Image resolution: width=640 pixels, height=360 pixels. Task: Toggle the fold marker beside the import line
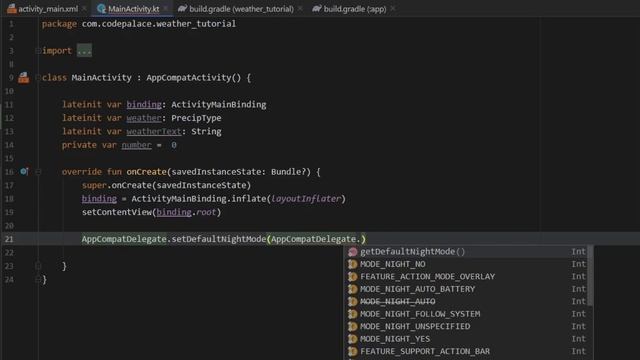[x=38, y=51]
